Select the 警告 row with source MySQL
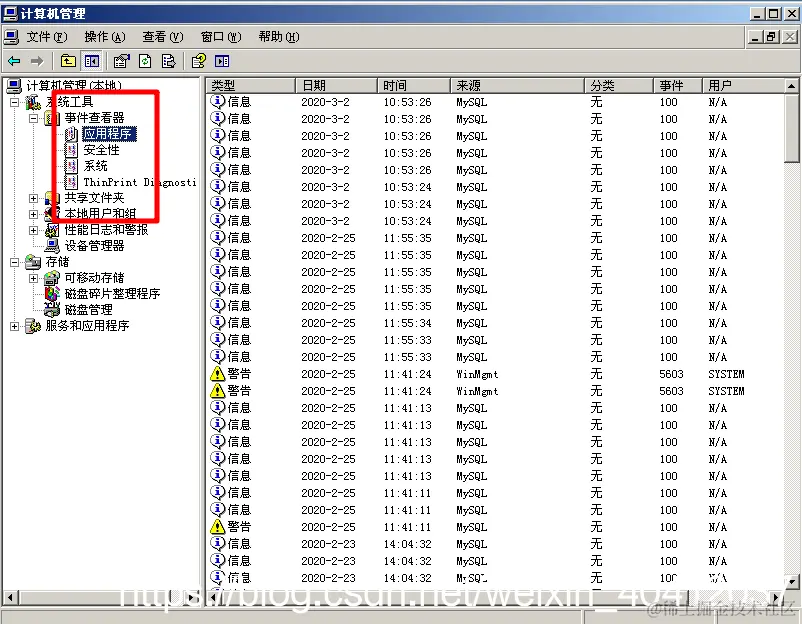The image size is (802, 624). pos(497,527)
